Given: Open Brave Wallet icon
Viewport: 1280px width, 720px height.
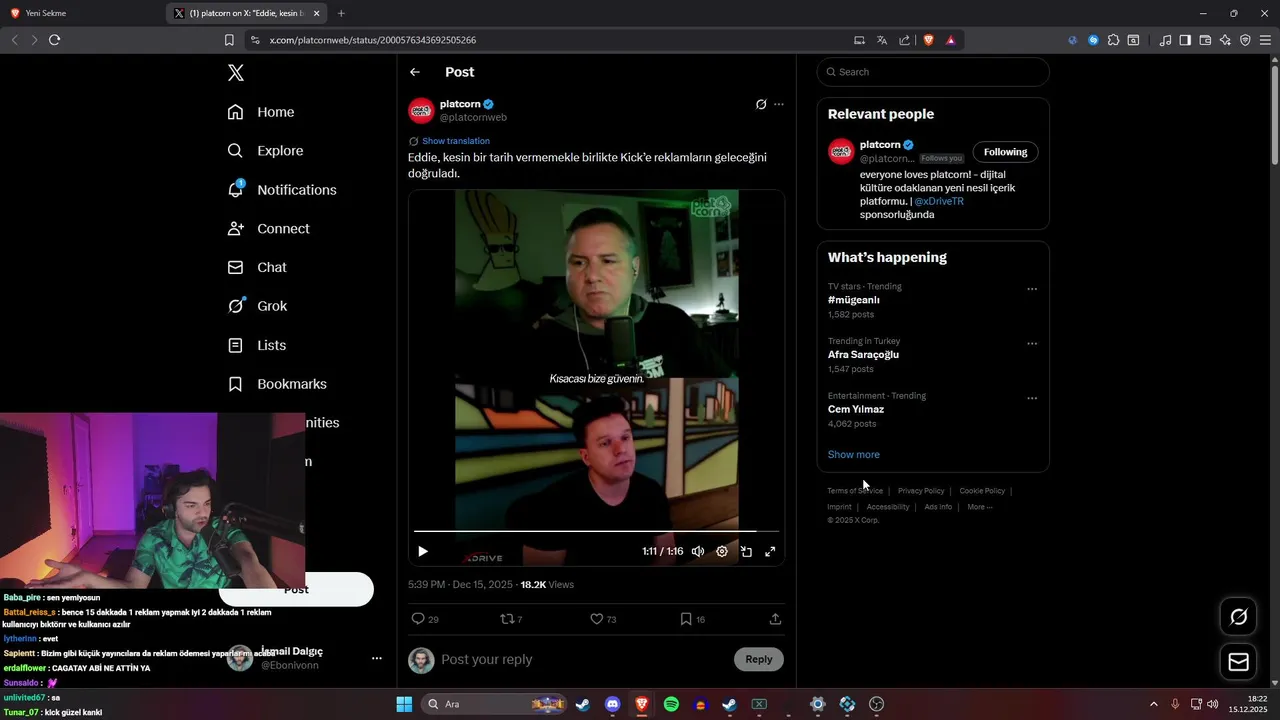Looking at the screenshot, I should point(1205,40).
